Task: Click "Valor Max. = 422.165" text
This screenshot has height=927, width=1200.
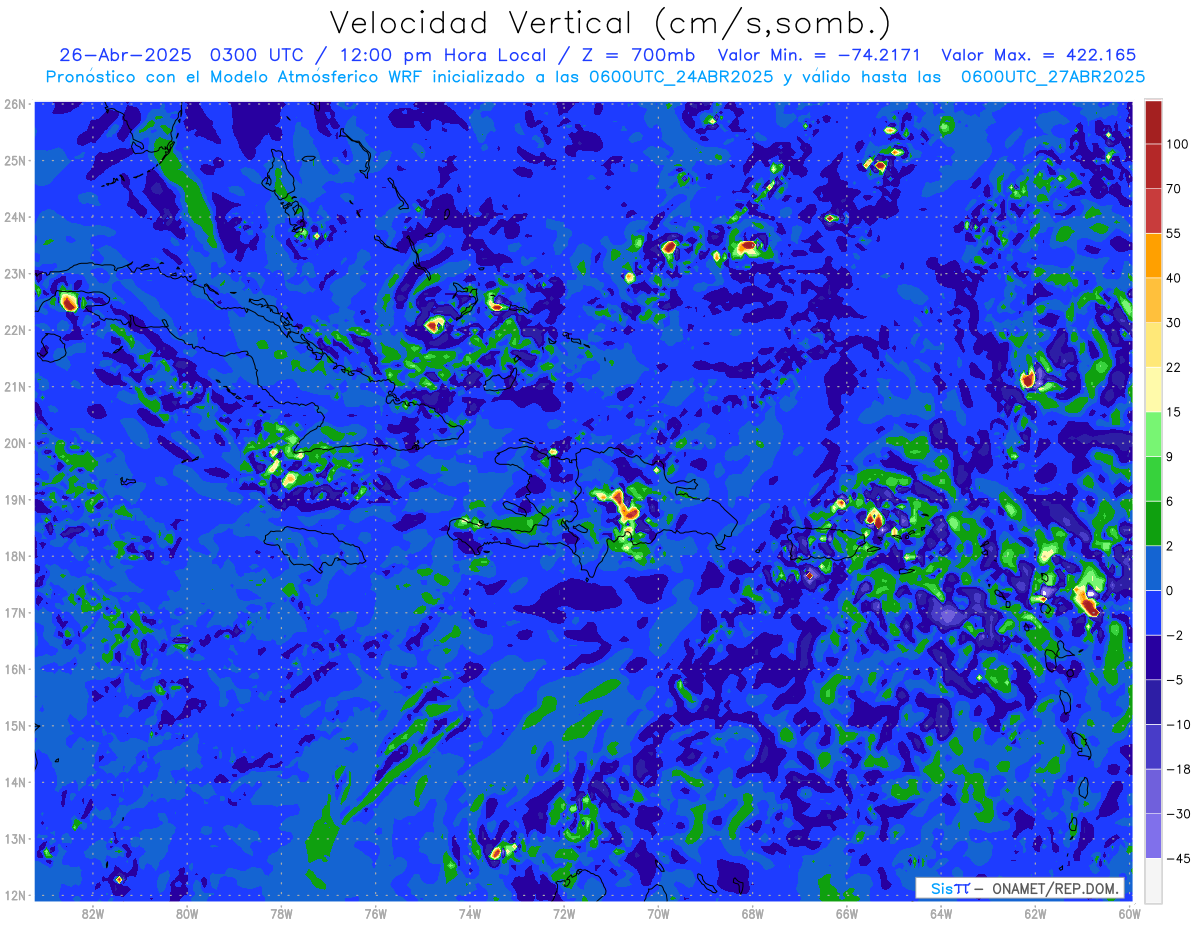Action: 1039,55
